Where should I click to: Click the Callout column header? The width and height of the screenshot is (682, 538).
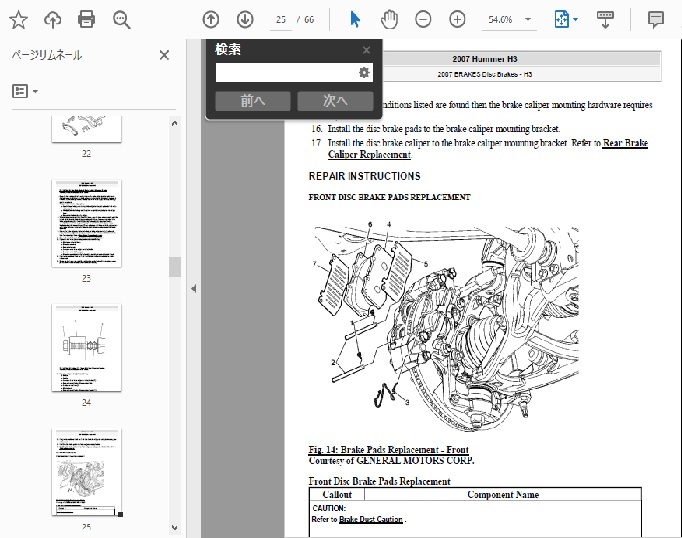[337, 495]
